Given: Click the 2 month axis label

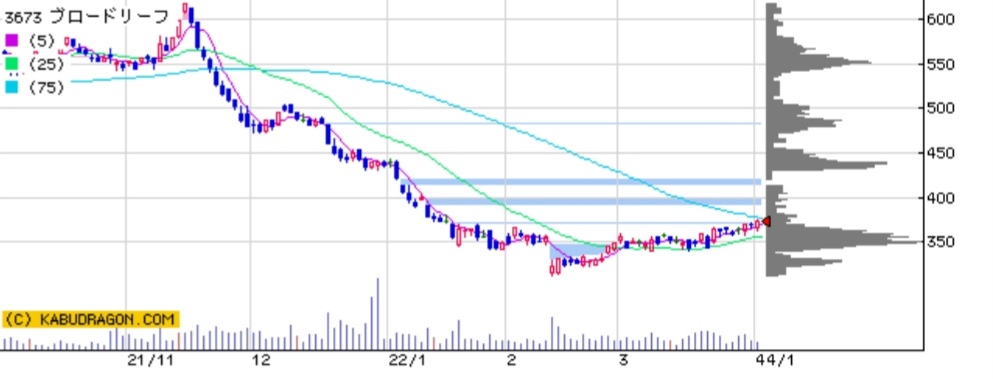Looking at the screenshot, I should (x=512, y=361).
